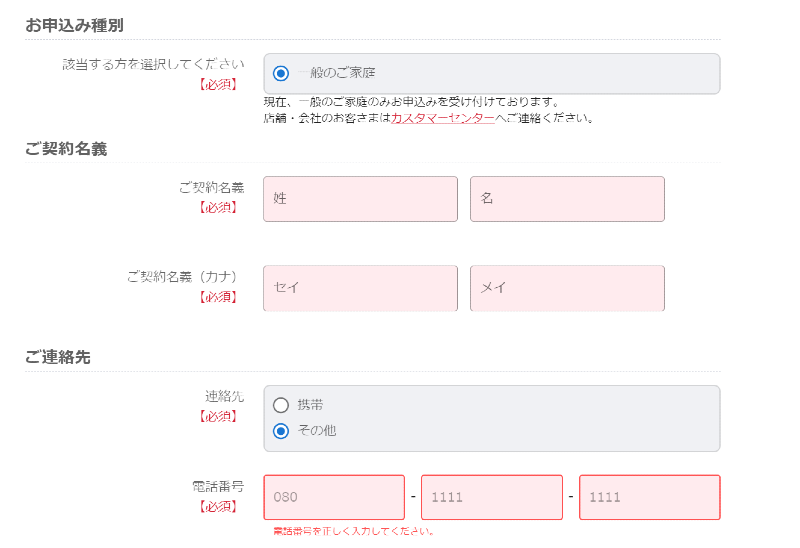
Task: Click the 電話番号 field label
Action: [218, 487]
